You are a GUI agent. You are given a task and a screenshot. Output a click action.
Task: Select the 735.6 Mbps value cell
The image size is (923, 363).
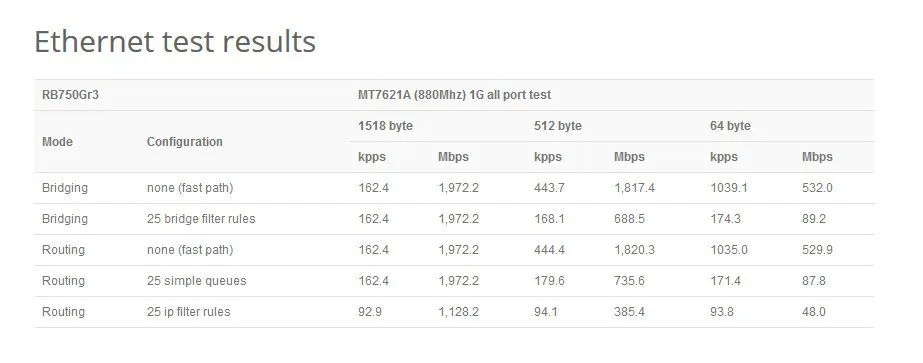coord(629,281)
